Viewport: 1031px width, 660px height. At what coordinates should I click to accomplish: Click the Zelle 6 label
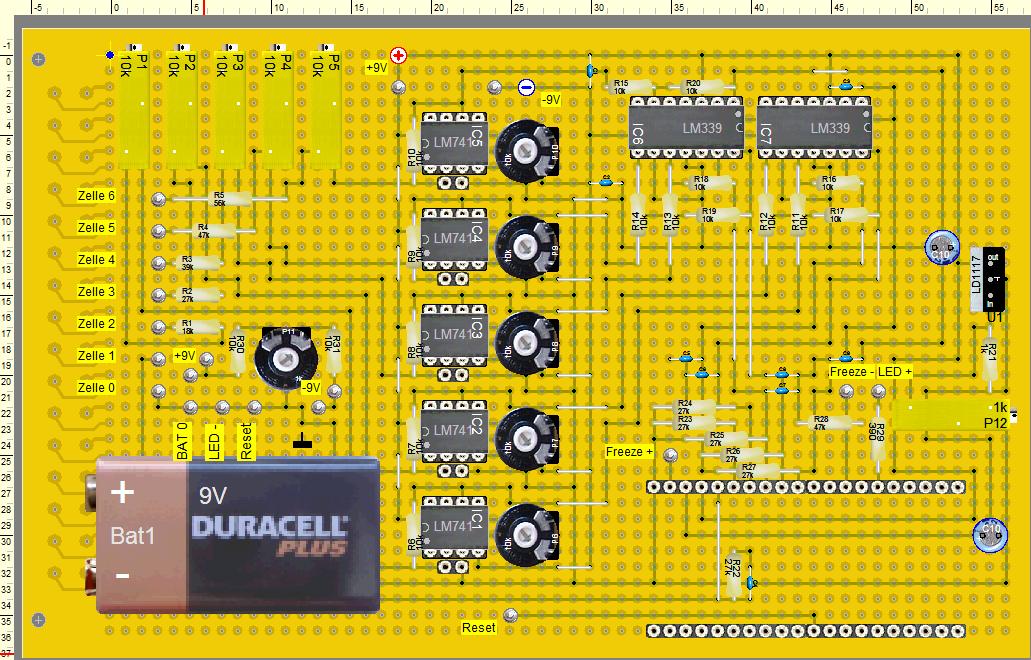[x=97, y=196]
